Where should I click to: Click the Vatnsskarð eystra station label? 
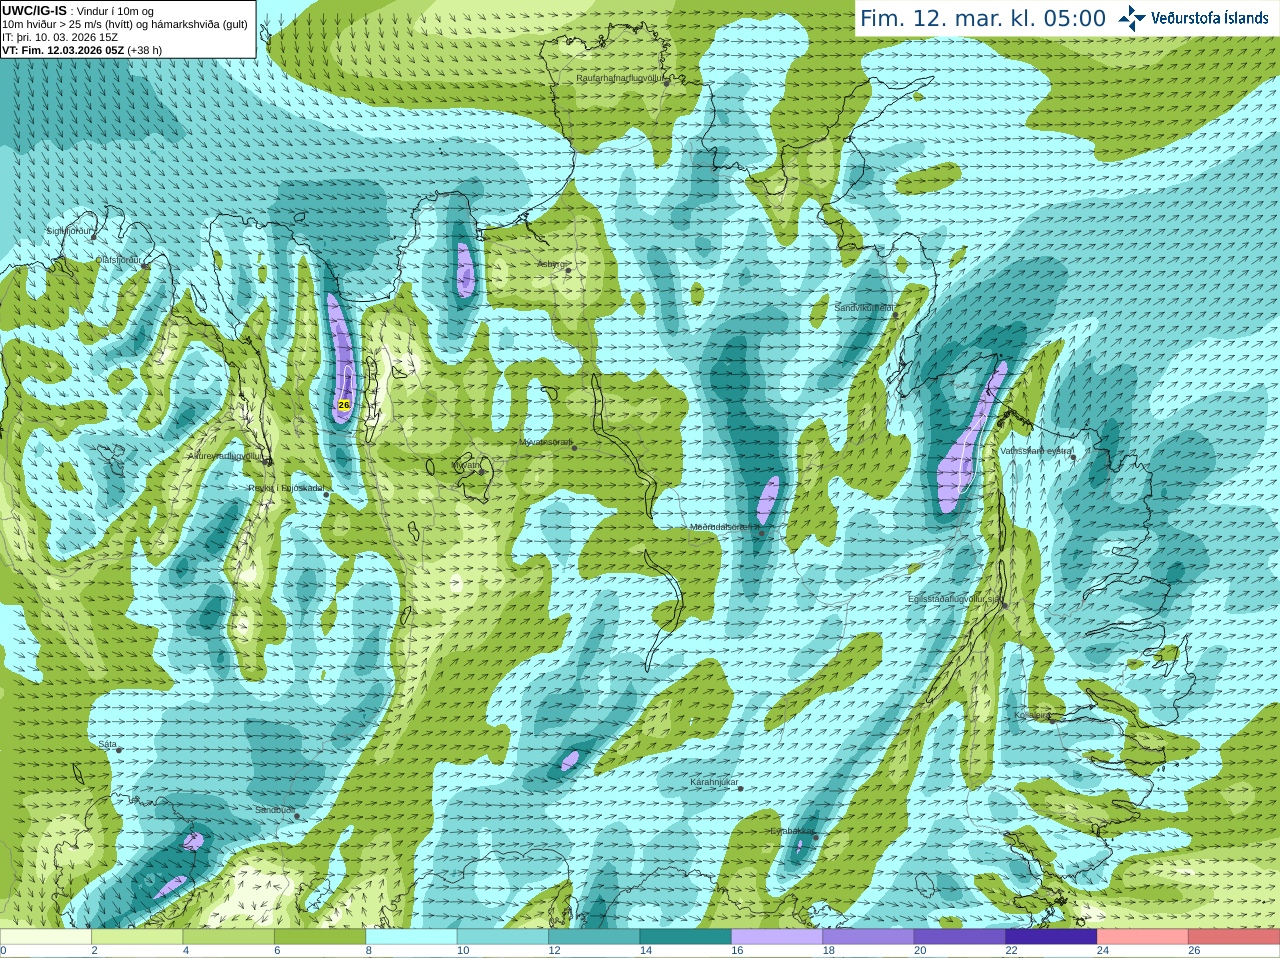(1036, 451)
